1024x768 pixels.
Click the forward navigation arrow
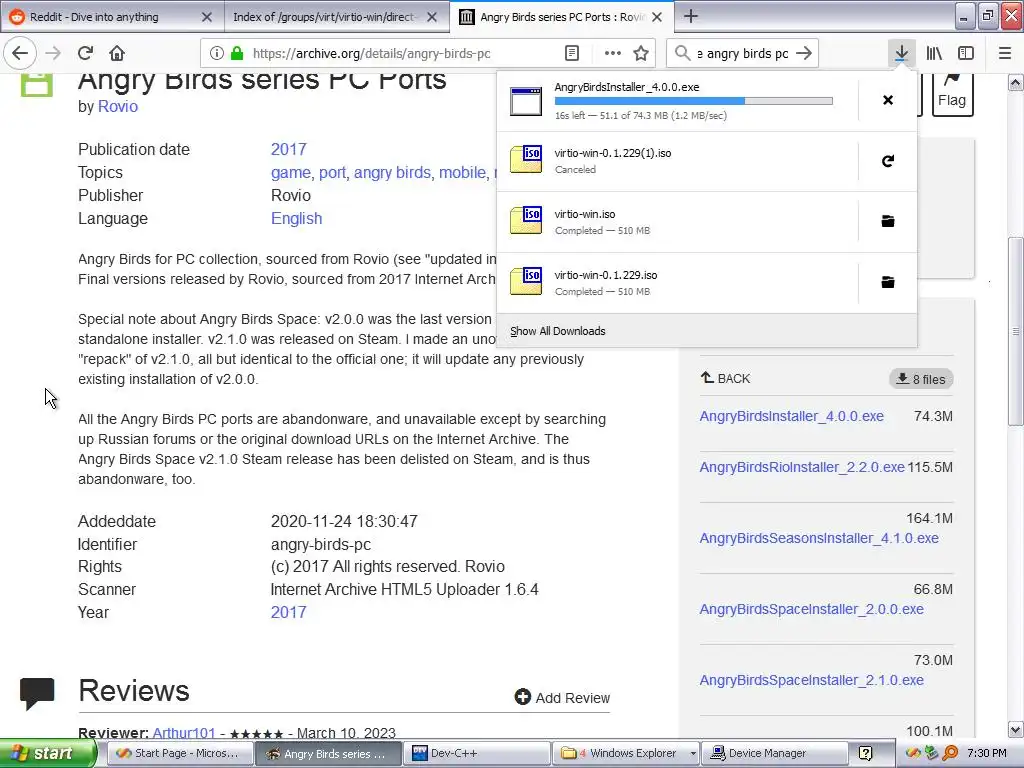(53, 53)
